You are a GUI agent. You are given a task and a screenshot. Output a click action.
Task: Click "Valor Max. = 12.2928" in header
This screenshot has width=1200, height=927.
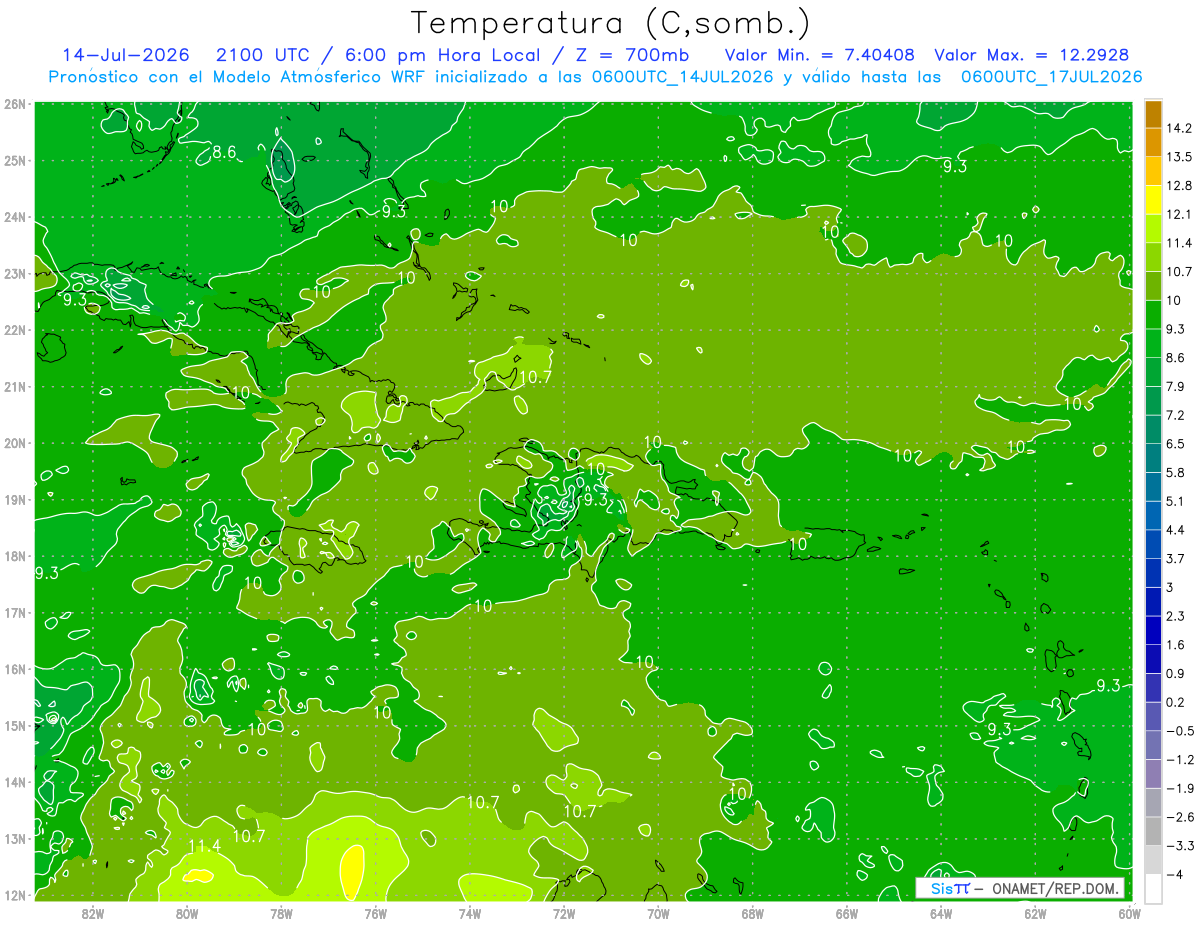coord(1032,54)
